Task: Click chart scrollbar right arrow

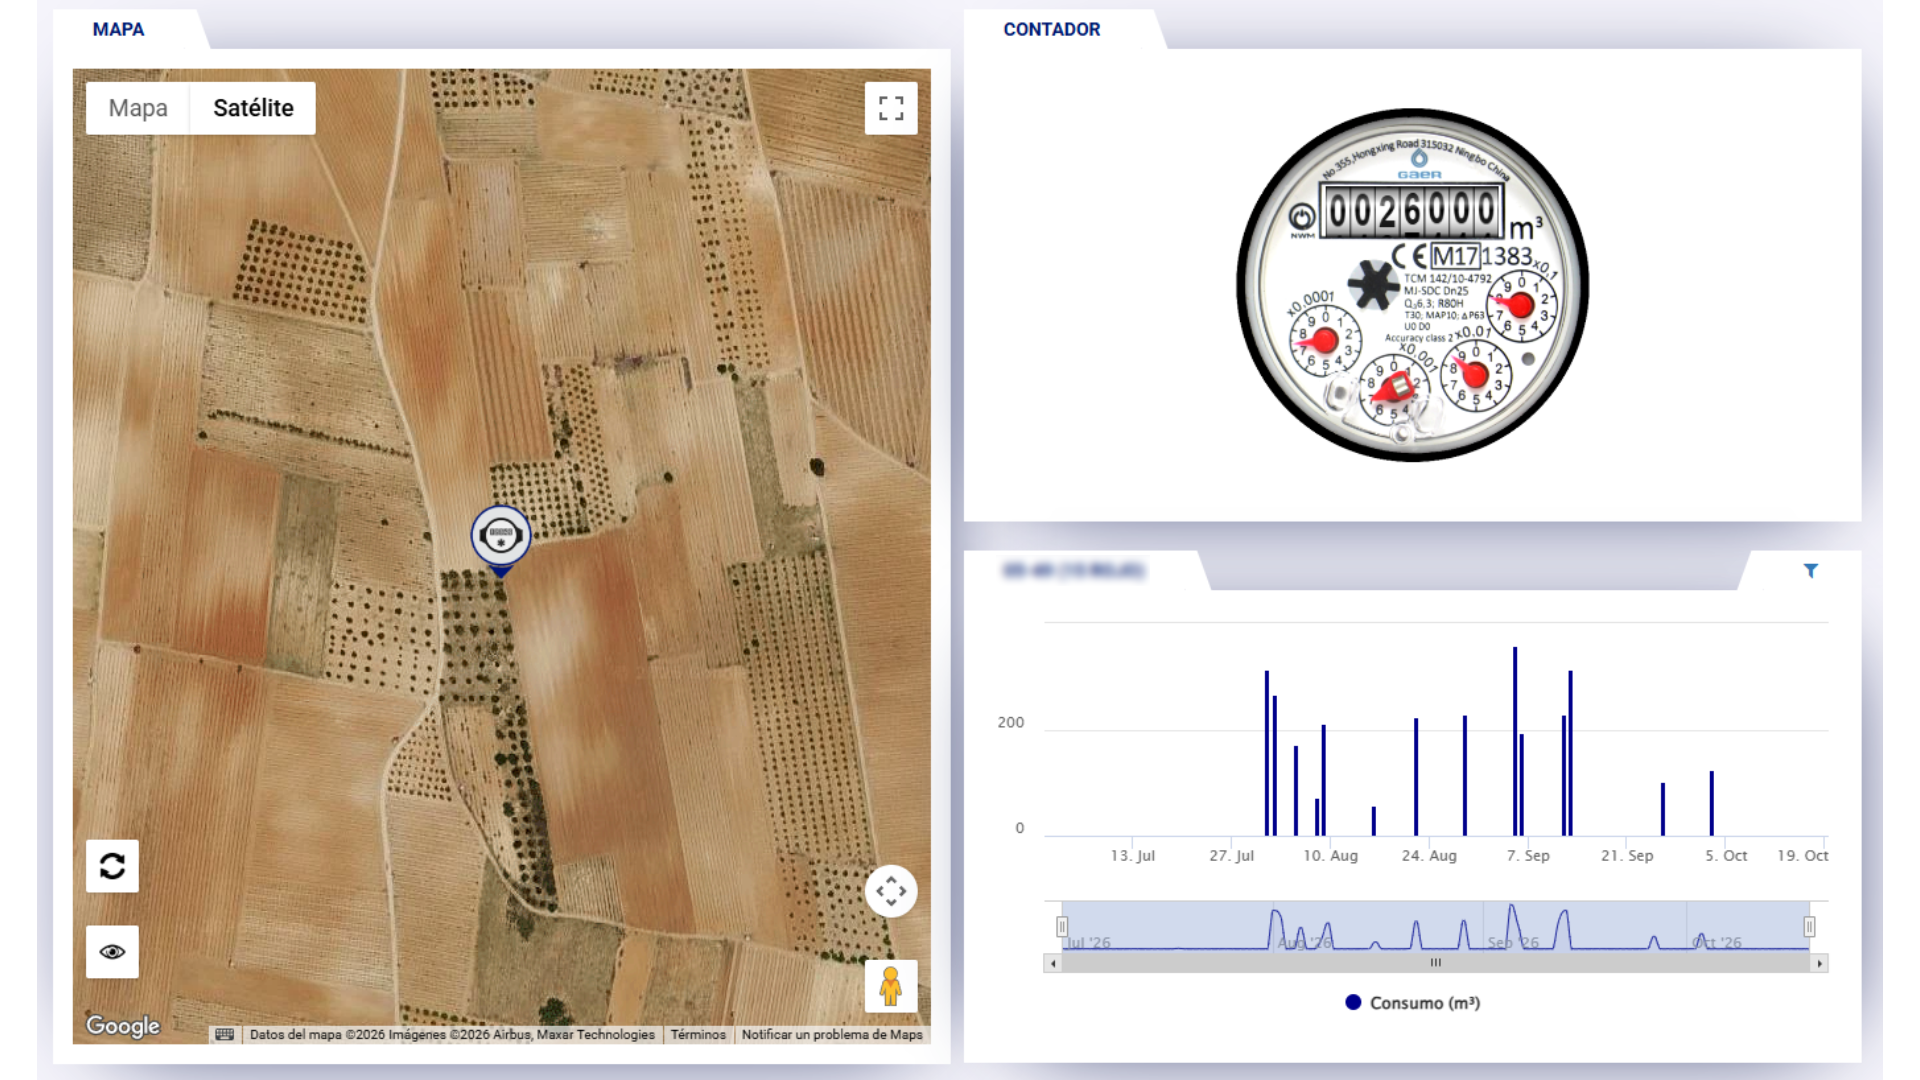Action: click(x=1820, y=964)
